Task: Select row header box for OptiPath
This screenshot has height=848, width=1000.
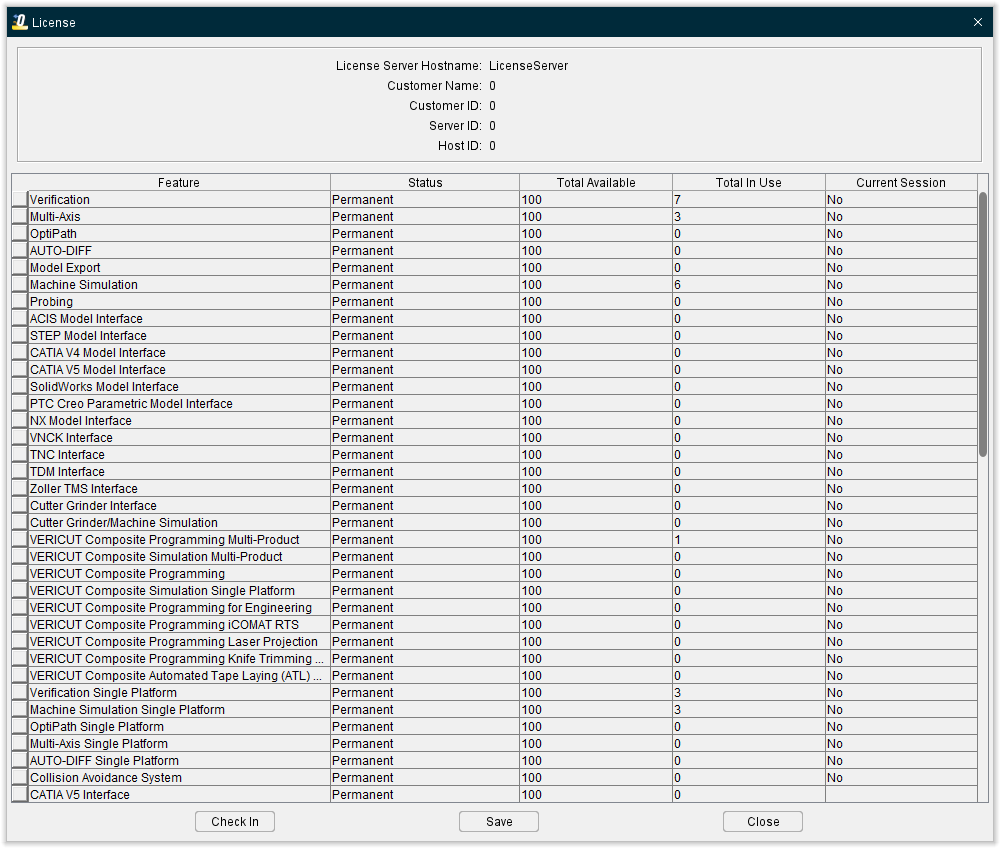Action: point(19,233)
